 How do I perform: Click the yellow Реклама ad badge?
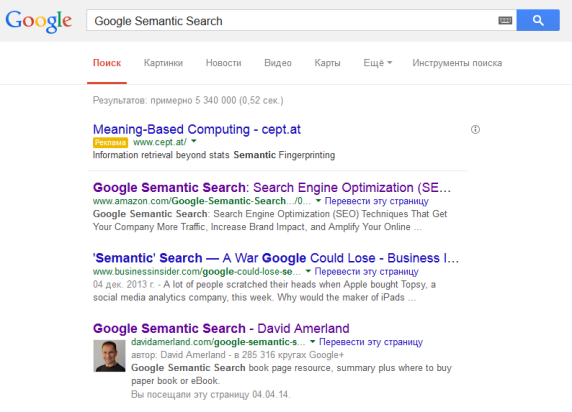[110, 142]
